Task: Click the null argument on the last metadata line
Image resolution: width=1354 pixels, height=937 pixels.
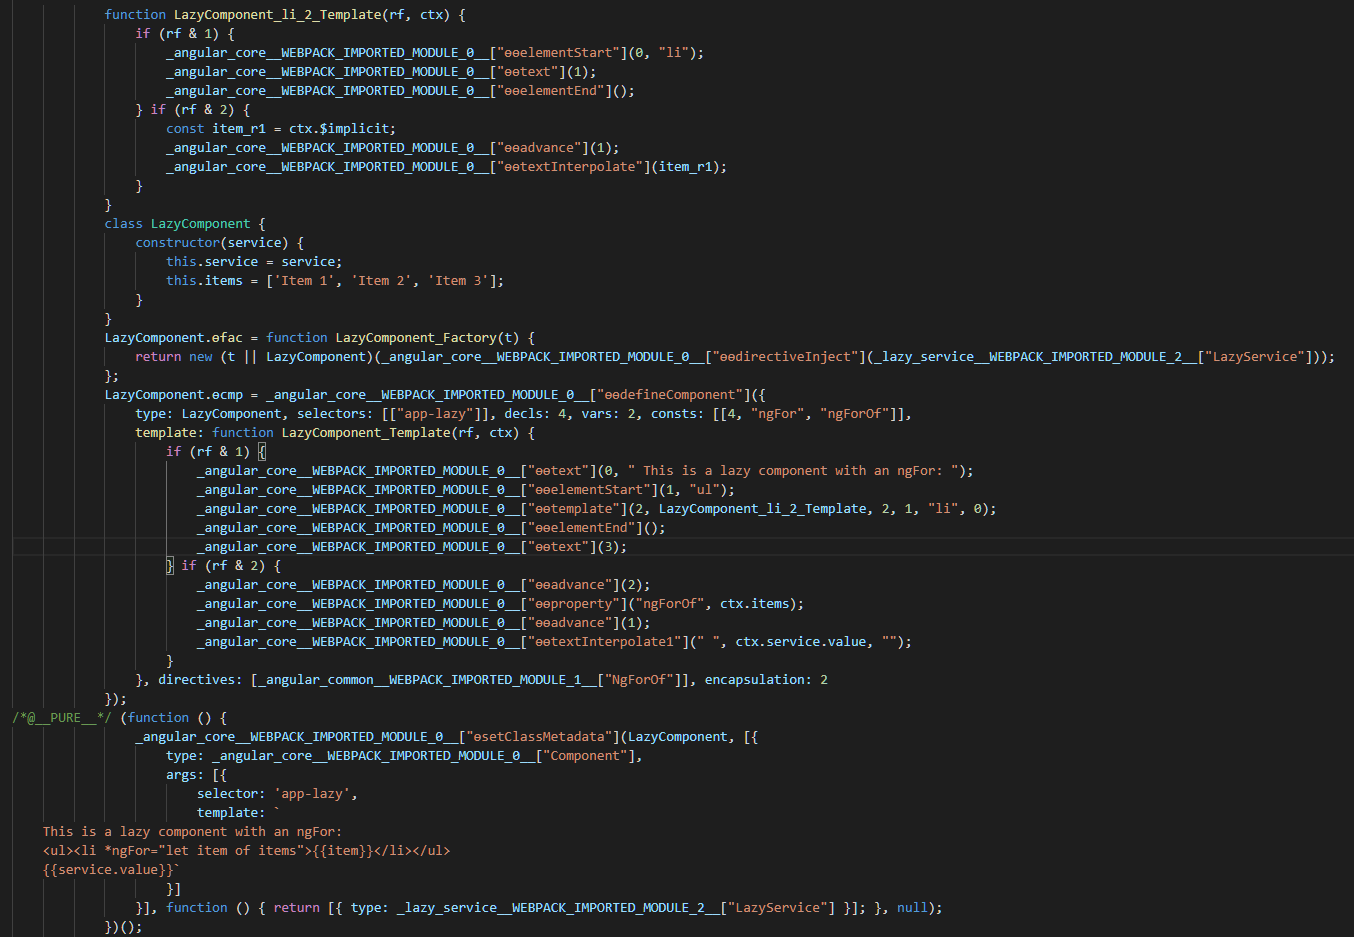Action: coord(915,907)
